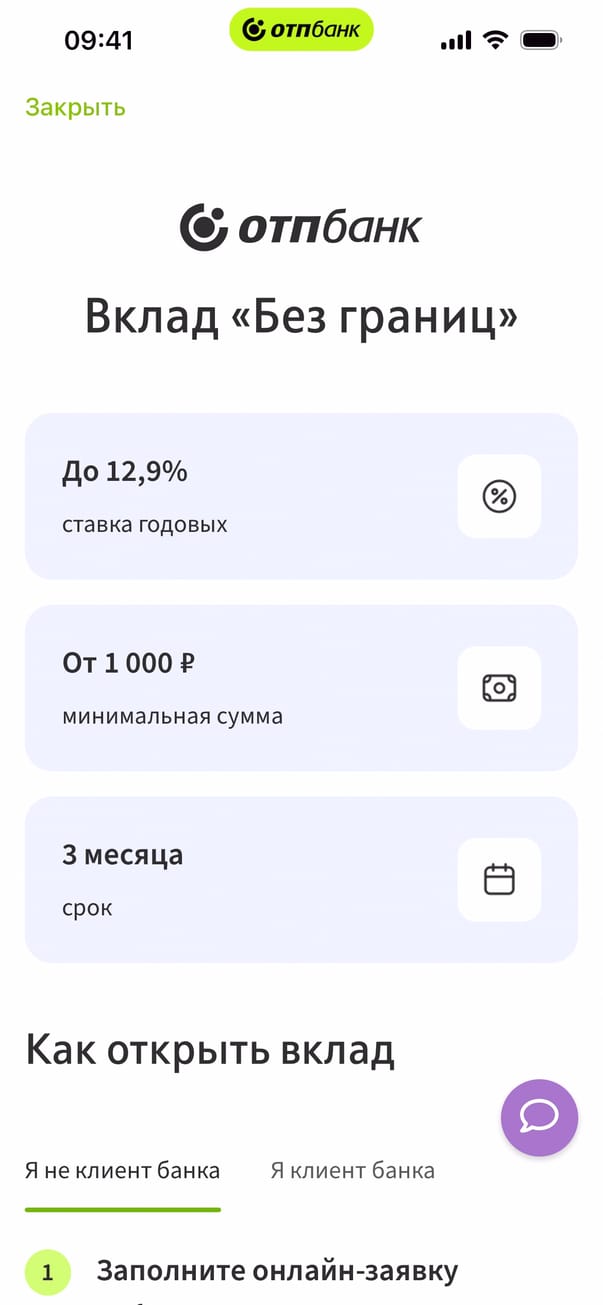Tap the battery status icon

tap(541, 40)
